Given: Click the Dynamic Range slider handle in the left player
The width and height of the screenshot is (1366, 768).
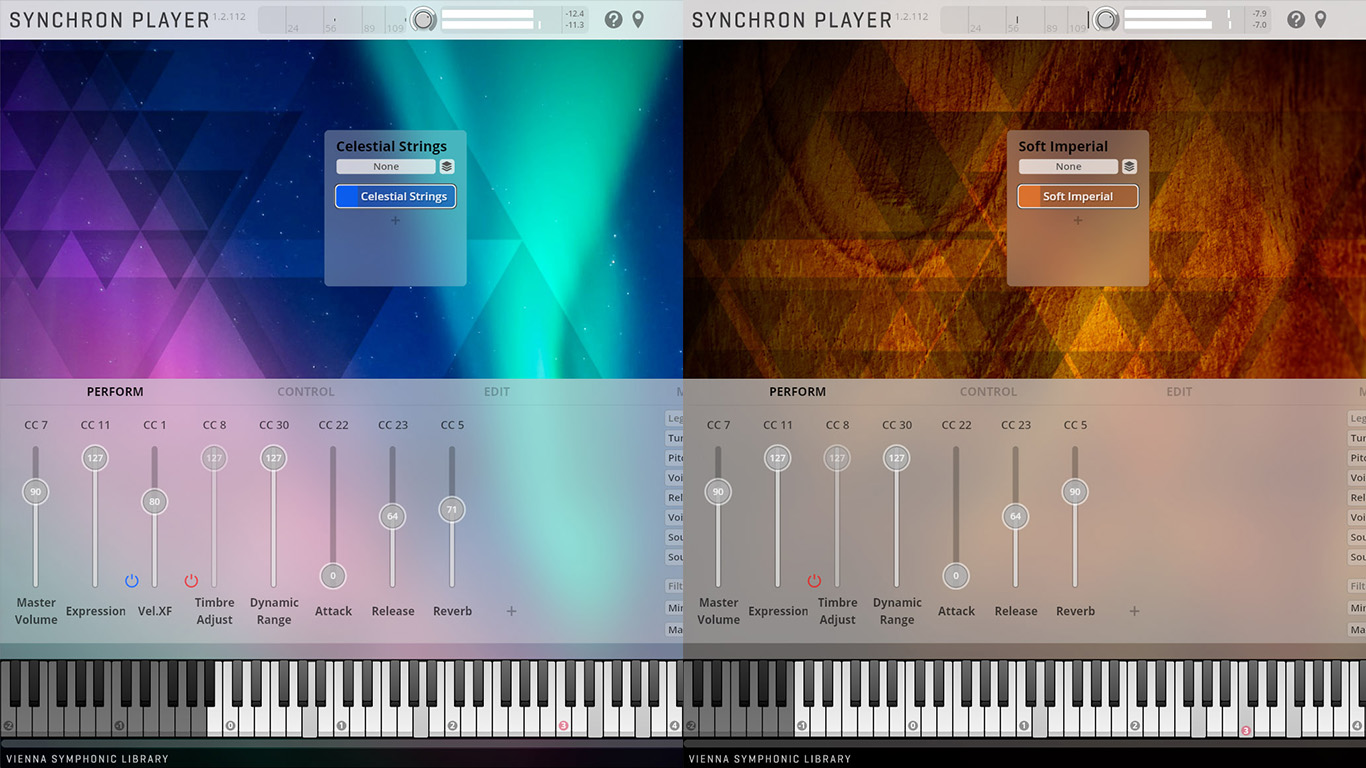Looking at the screenshot, I should coord(273,458).
